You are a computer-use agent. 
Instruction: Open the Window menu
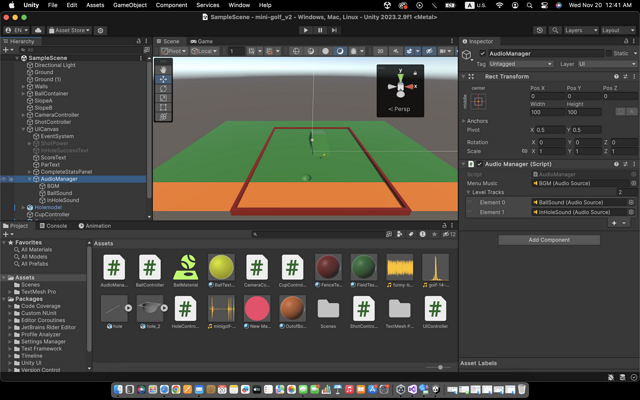coord(239,5)
